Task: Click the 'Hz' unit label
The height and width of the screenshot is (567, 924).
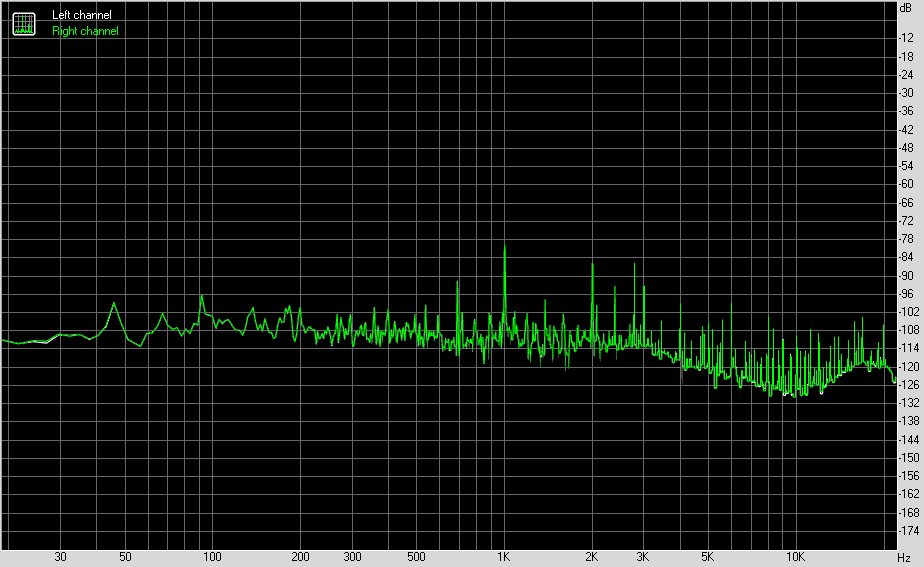Action: tap(903, 558)
